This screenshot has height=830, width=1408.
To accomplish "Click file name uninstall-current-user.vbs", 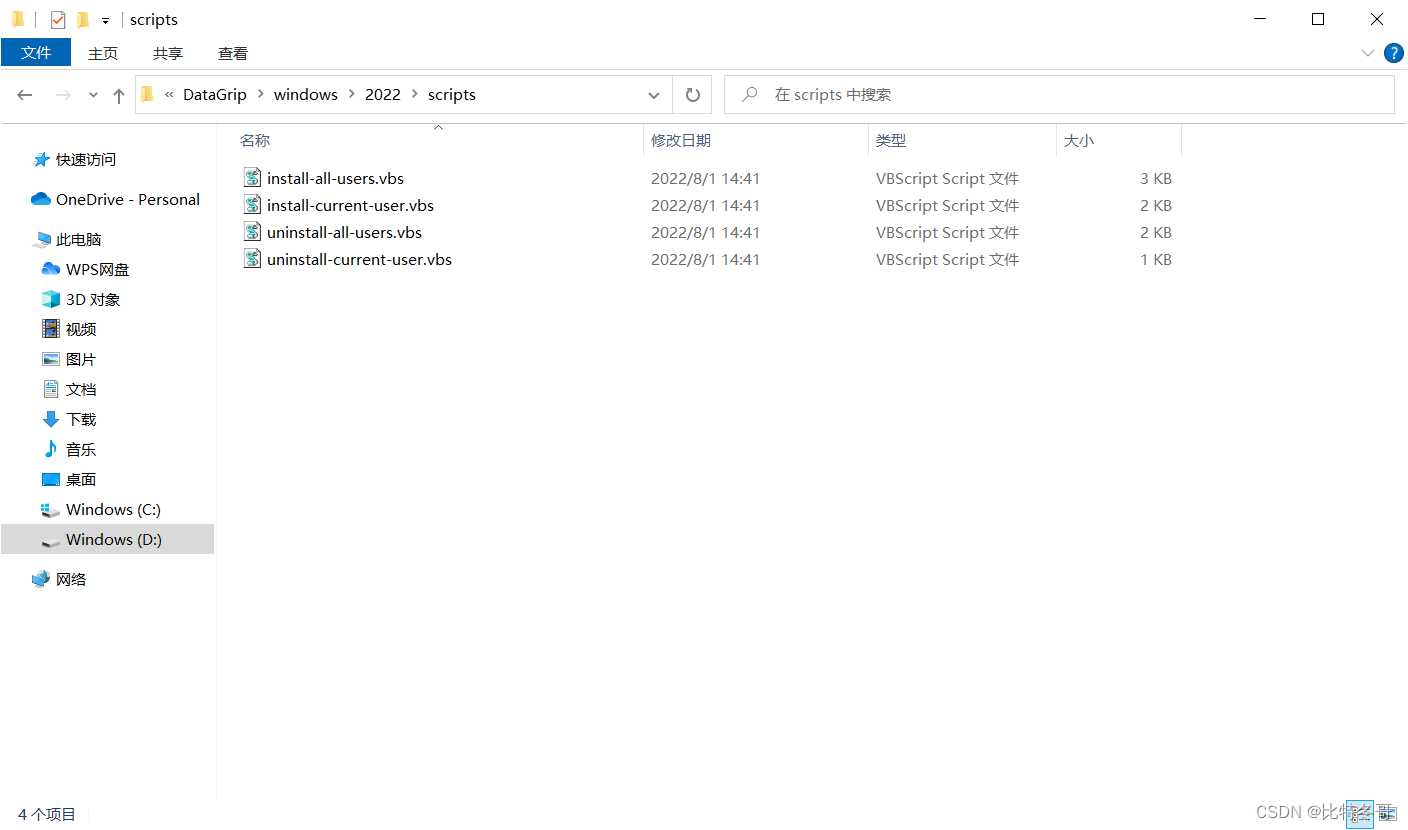I will point(359,260).
